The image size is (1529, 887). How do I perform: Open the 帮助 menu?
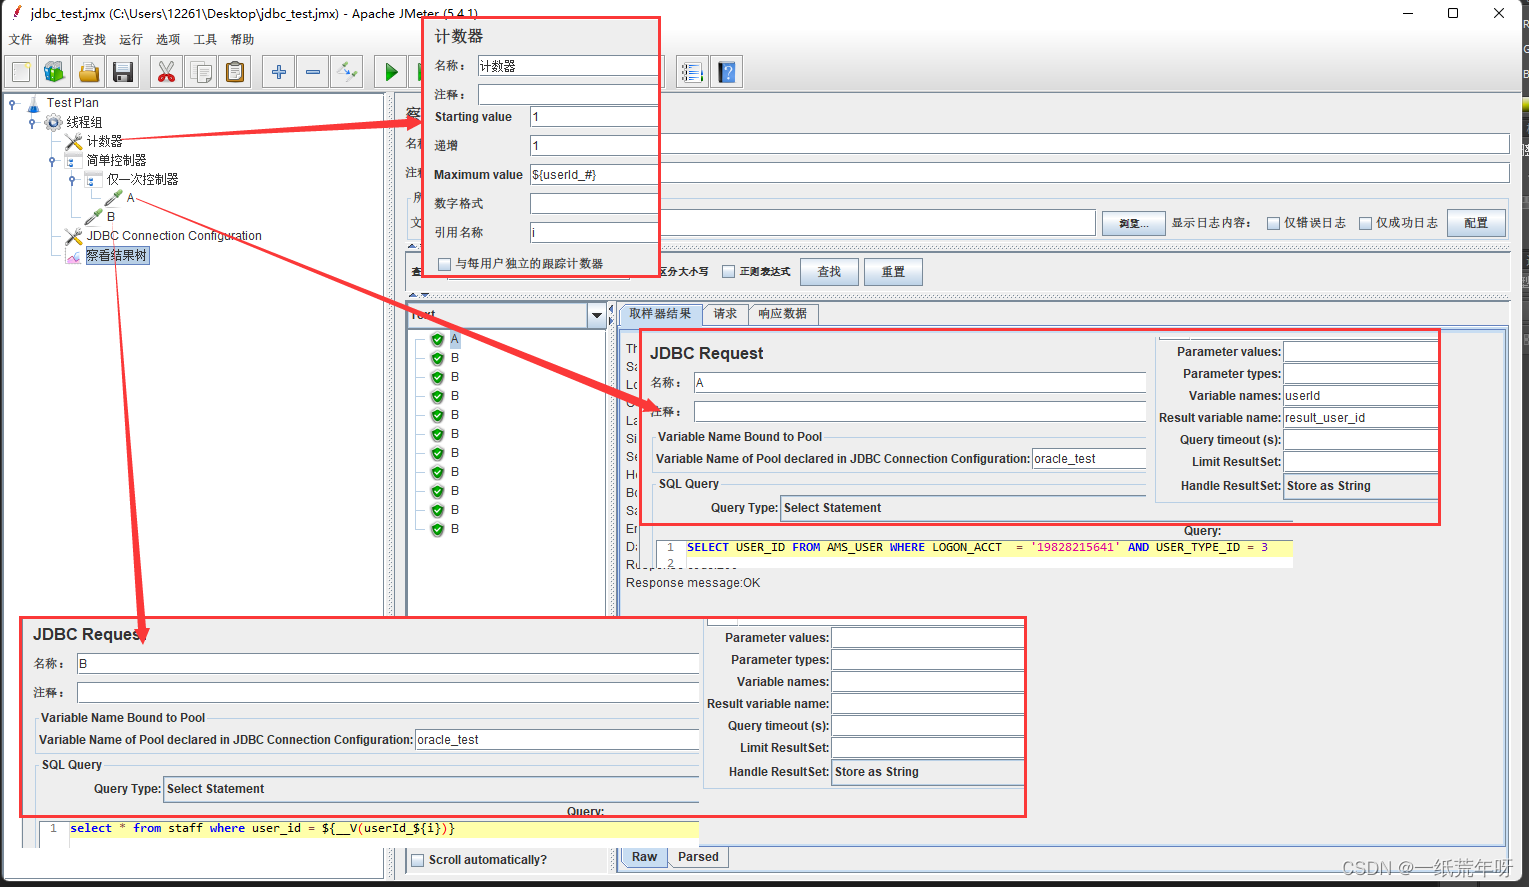[242, 39]
